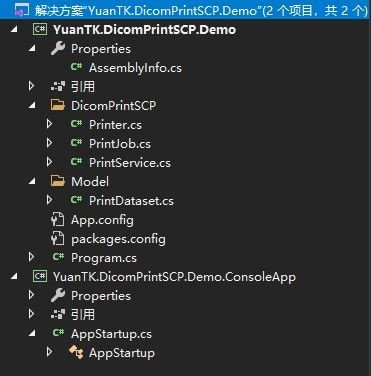Select the AppStartup class entry
Viewport: 371px width, 376px height.
tap(122, 353)
